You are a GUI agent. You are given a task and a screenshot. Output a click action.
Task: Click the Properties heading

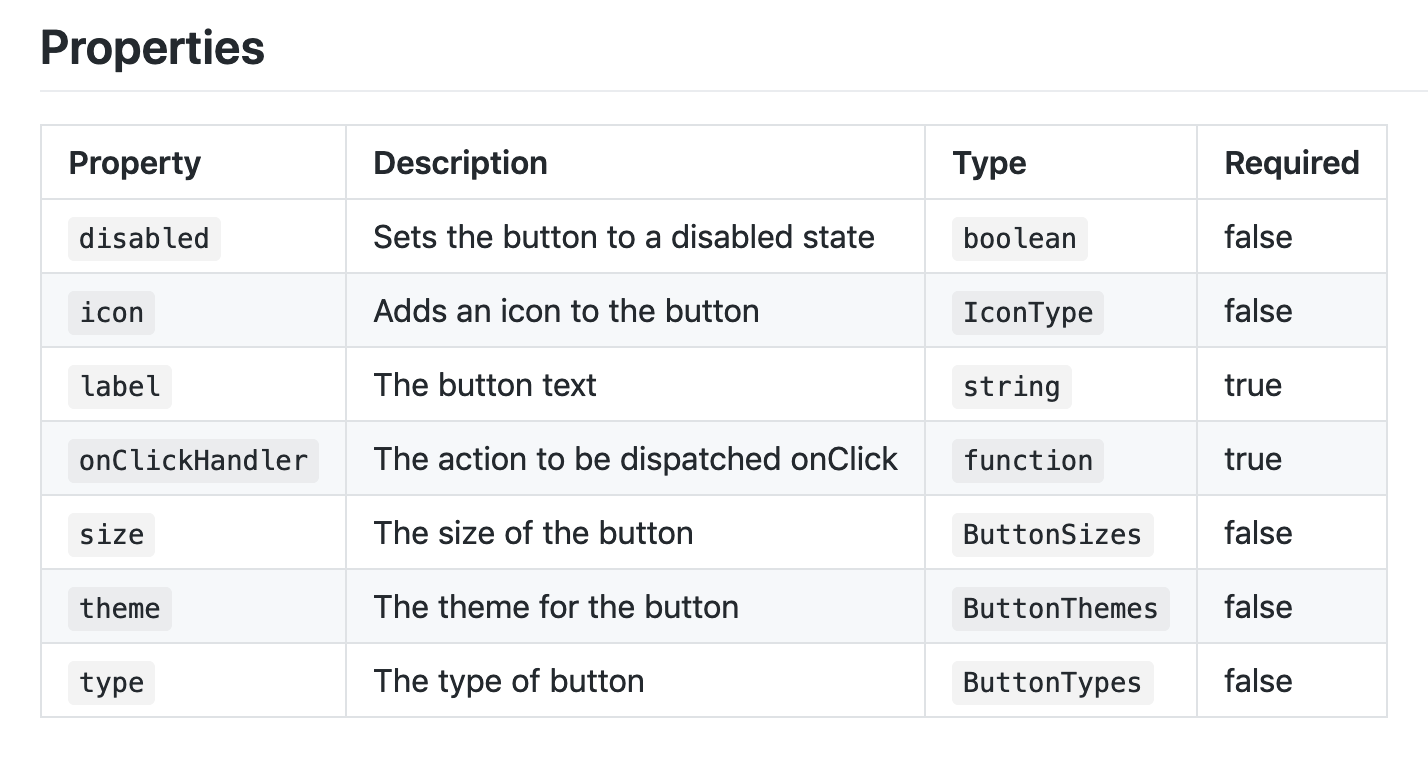pyautogui.click(x=152, y=48)
